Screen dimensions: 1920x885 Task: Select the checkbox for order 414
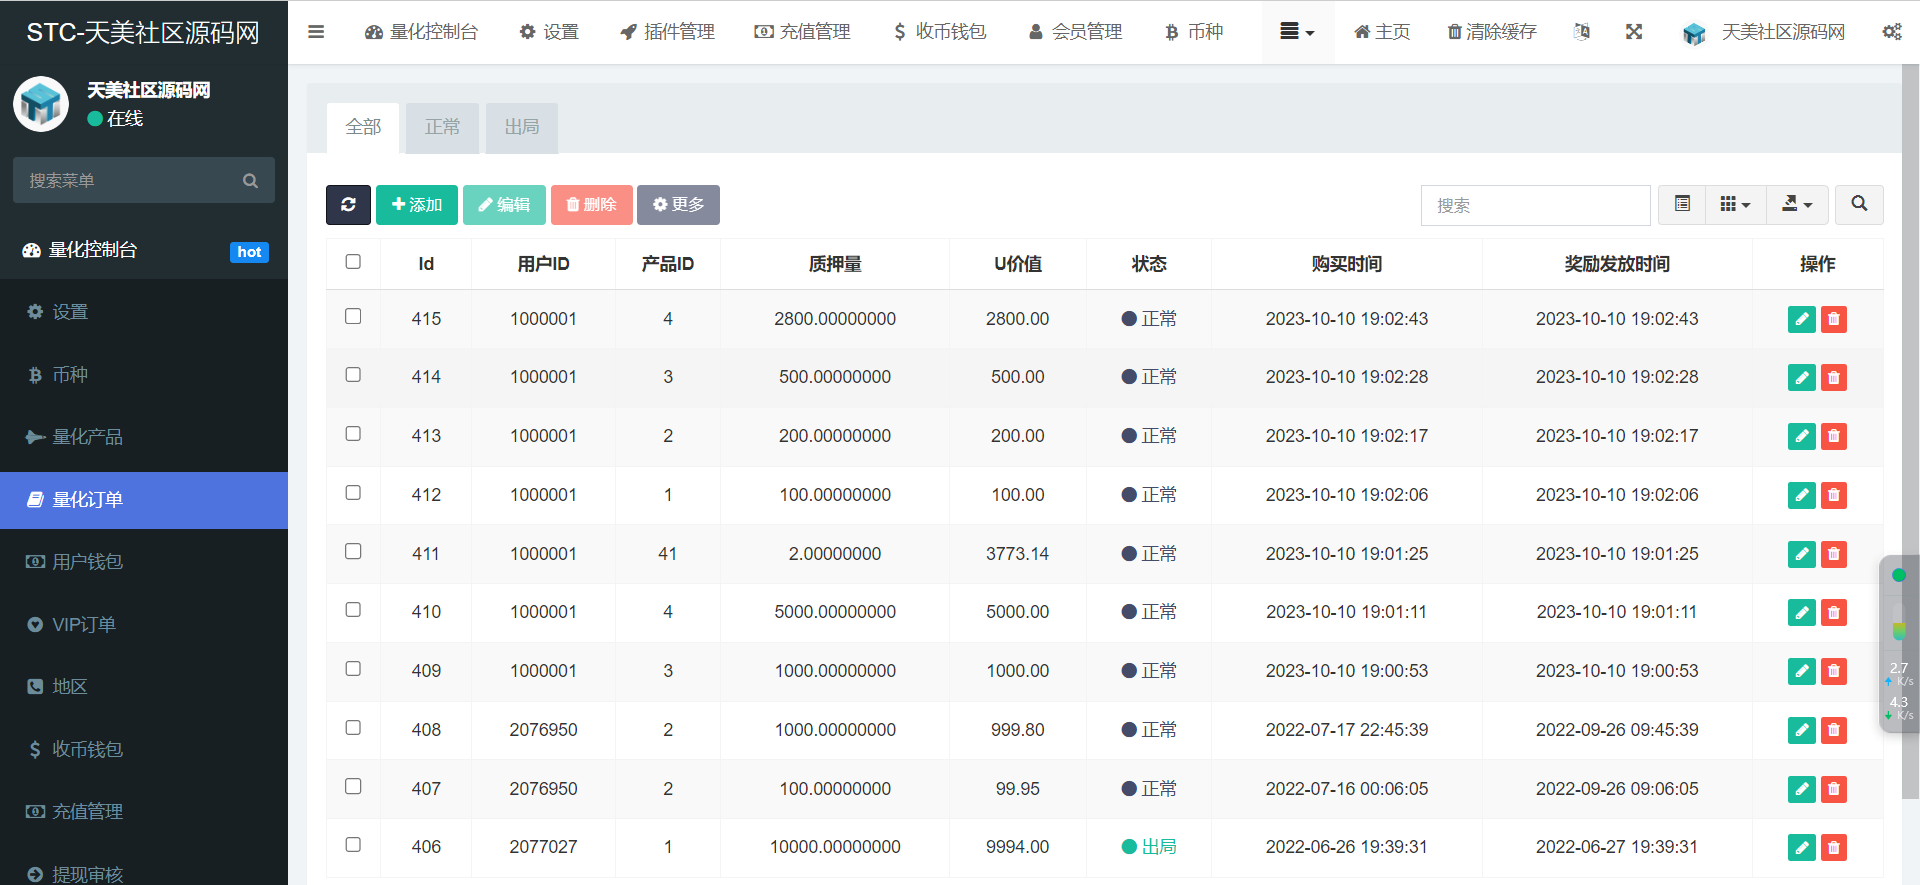(353, 375)
